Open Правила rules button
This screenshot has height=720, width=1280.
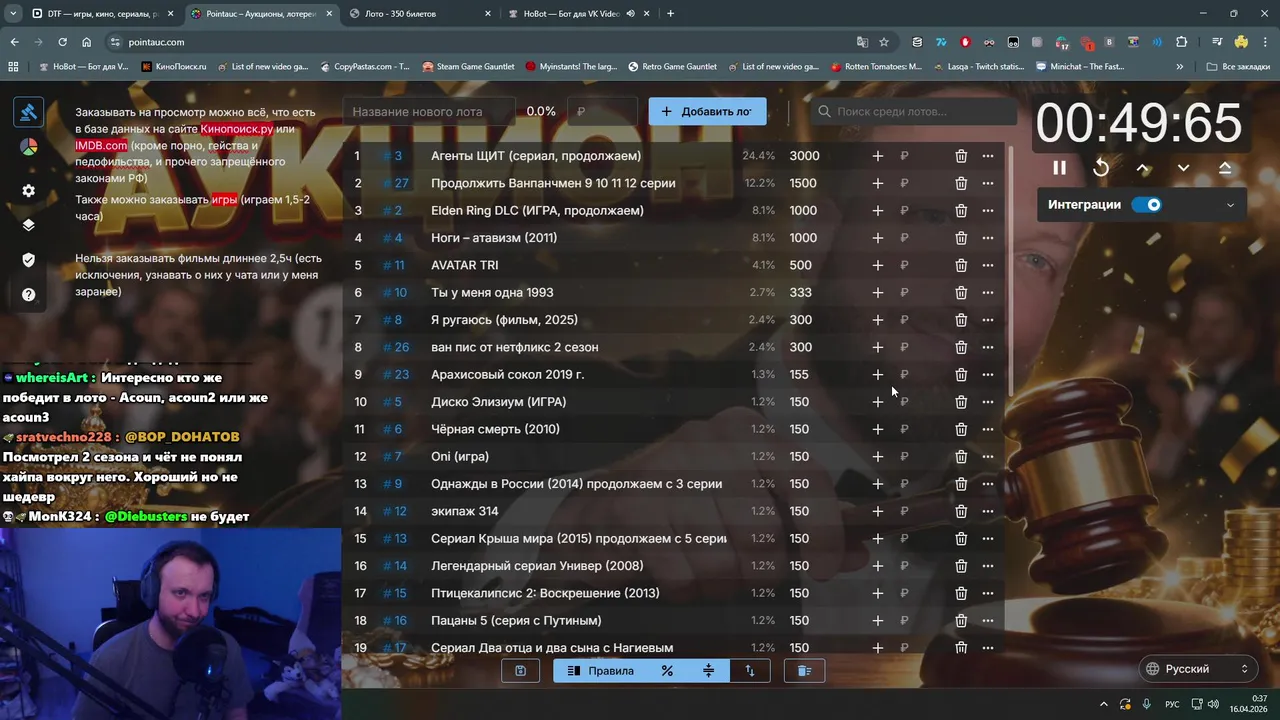click(x=600, y=671)
